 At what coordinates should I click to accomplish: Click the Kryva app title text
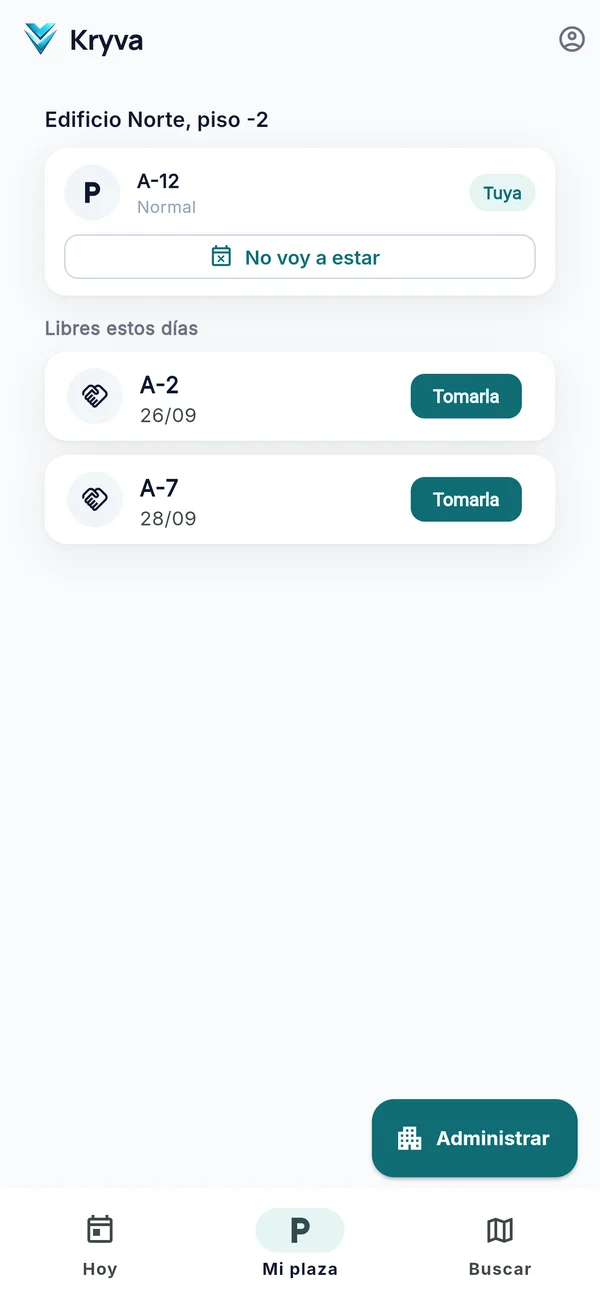(x=106, y=40)
